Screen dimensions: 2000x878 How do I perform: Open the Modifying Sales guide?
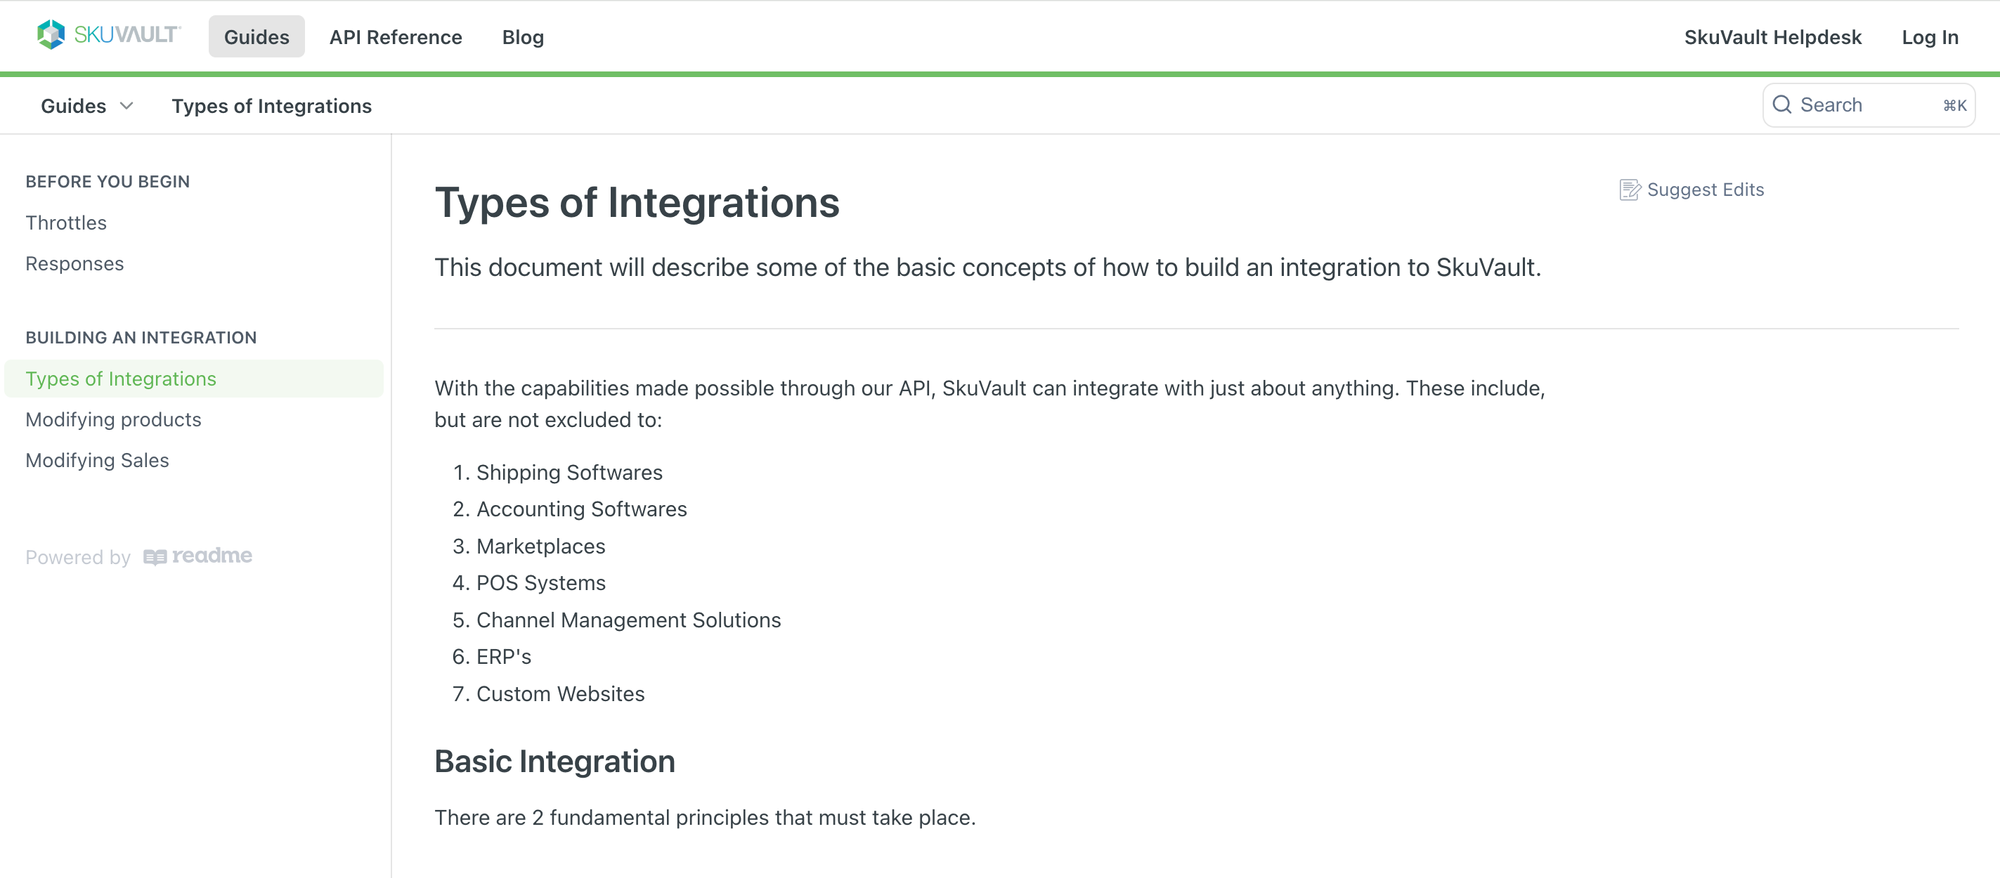pos(96,460)
